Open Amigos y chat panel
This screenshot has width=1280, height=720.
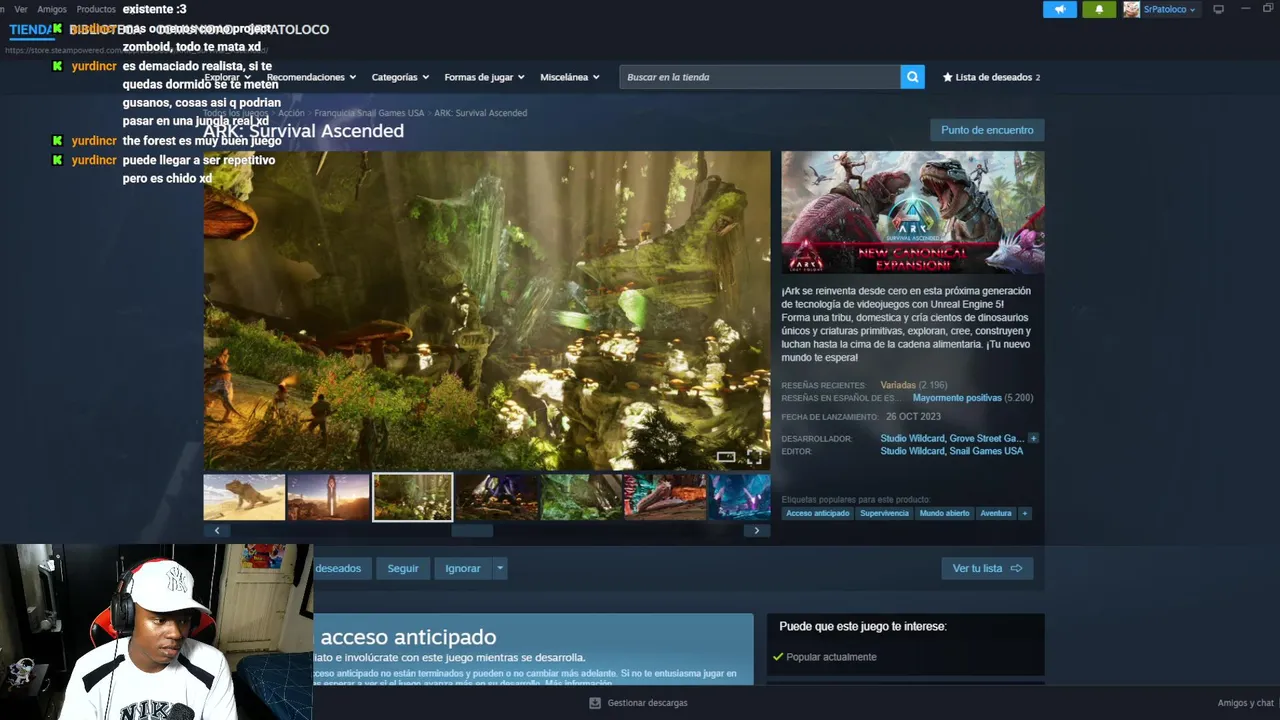click(x=1246, y=703)
